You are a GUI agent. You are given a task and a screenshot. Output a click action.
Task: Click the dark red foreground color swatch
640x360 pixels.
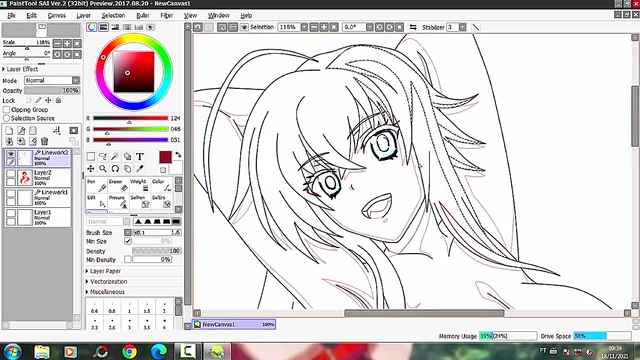click(x=165, y=157)
